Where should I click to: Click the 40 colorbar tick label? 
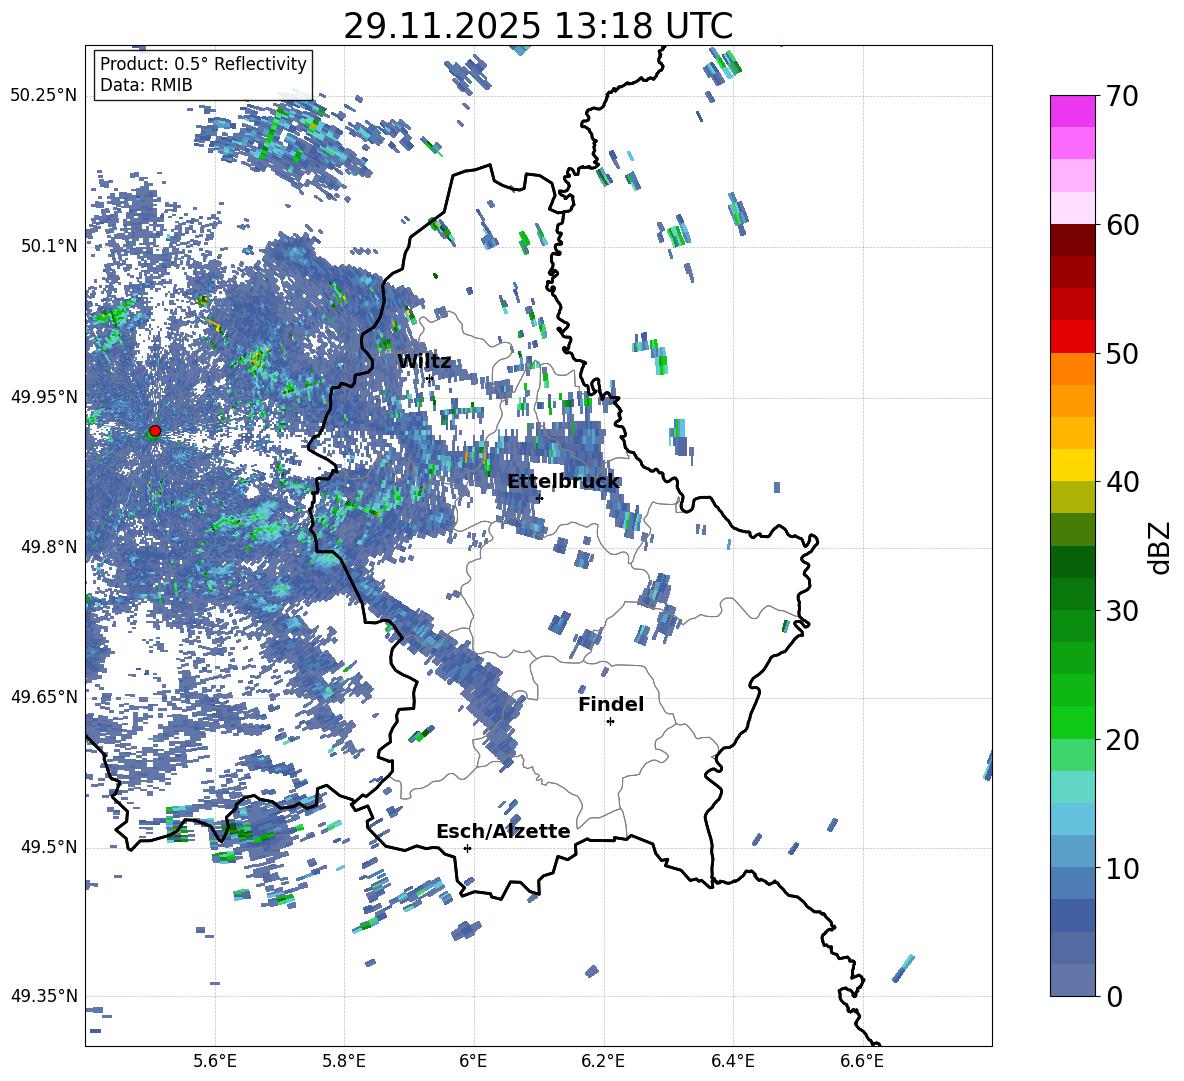(1122, 482)
